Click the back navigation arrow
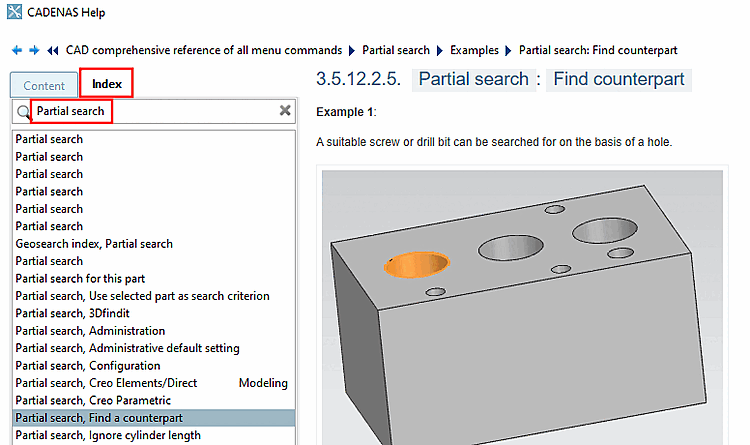The width and height of the screenshot is (750, 445). [x=17, y=50]
